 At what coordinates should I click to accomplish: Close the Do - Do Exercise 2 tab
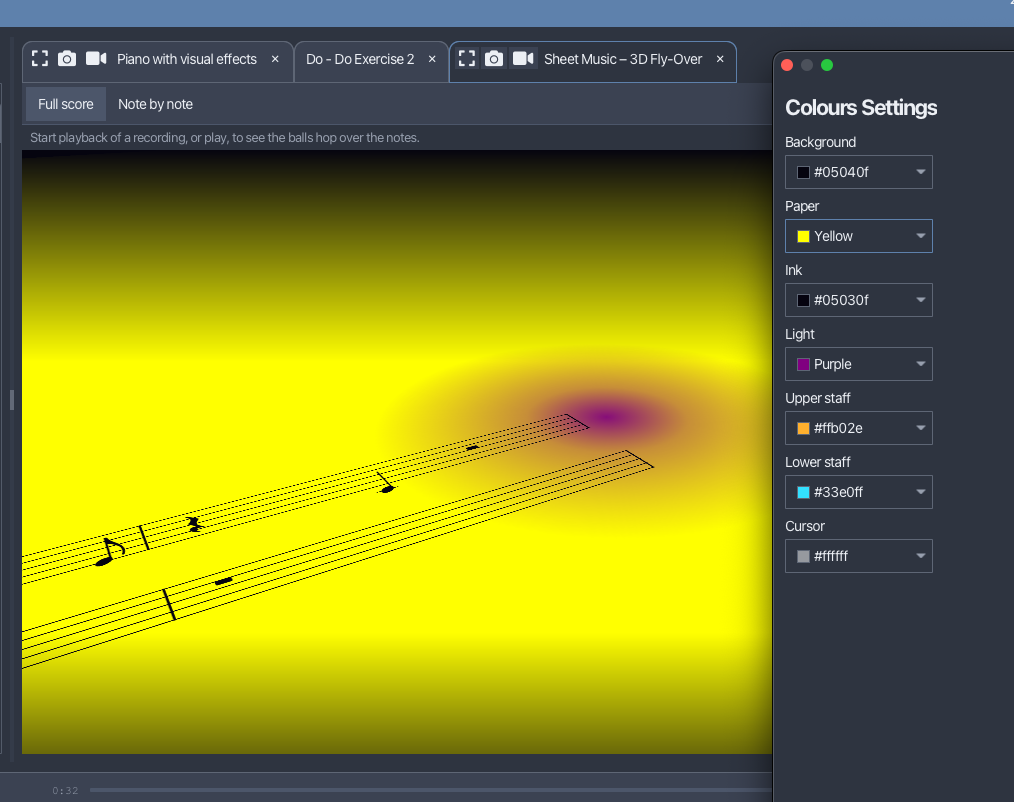432,59
